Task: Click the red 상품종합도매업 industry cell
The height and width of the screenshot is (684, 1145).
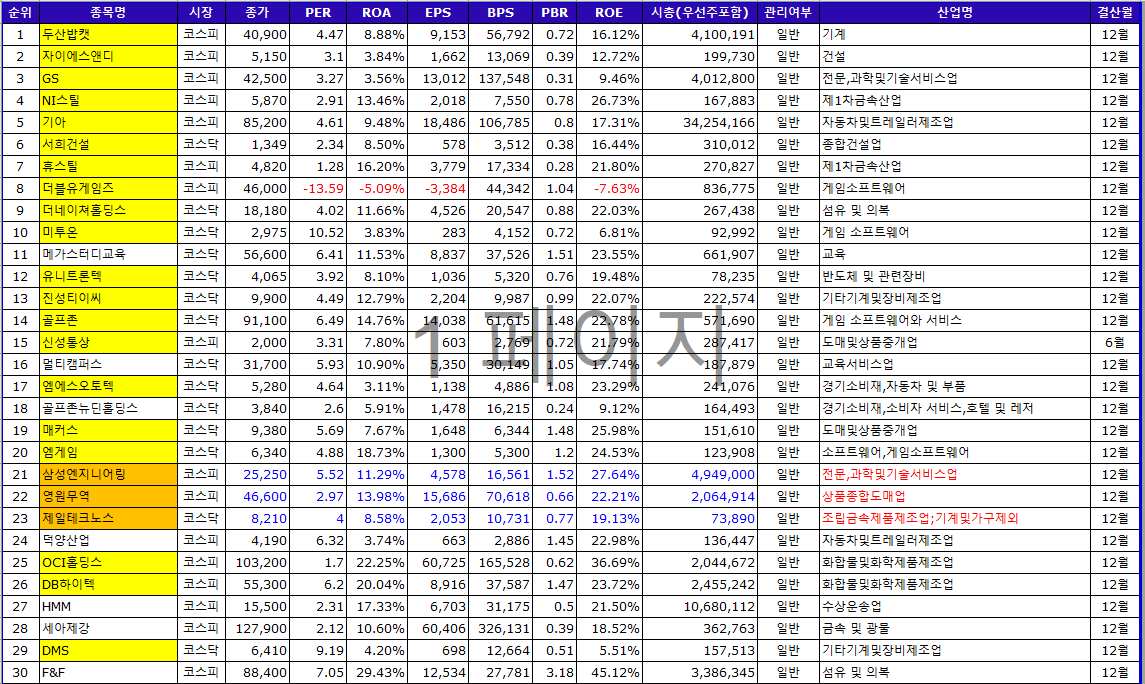Action: click(954, 496)
